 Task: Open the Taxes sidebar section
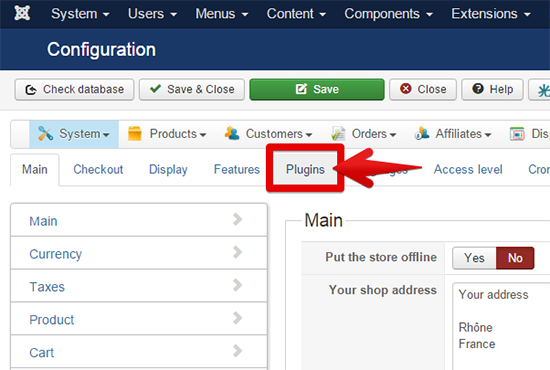point(139,286)
